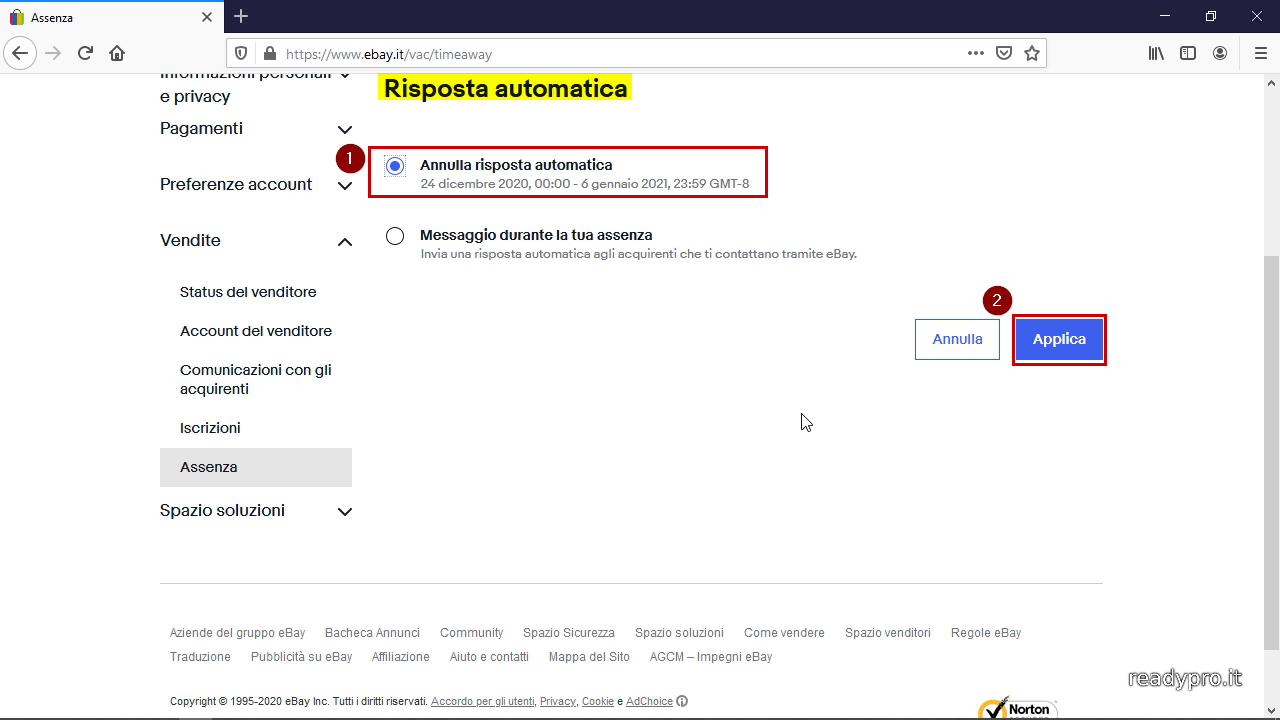This screenshot has height=720, width=1280.
Task: Open the Privacy footer link
Action: (558, 702)
